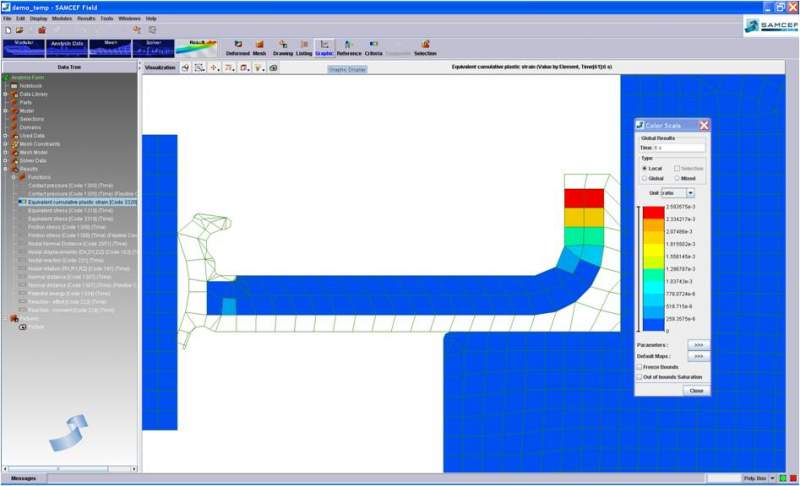
Task: Click the Parameters >>> button
Action: 698,345
